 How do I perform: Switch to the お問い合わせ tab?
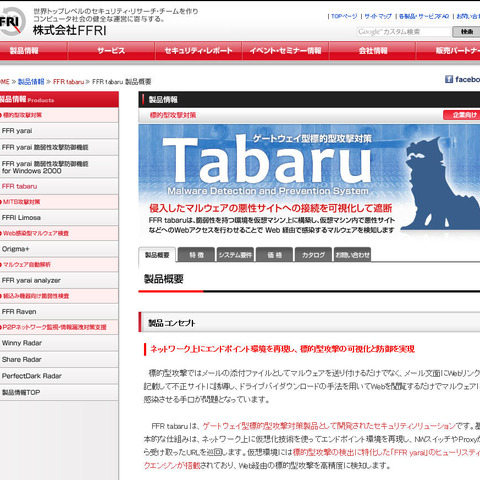[x=352, y=255]
